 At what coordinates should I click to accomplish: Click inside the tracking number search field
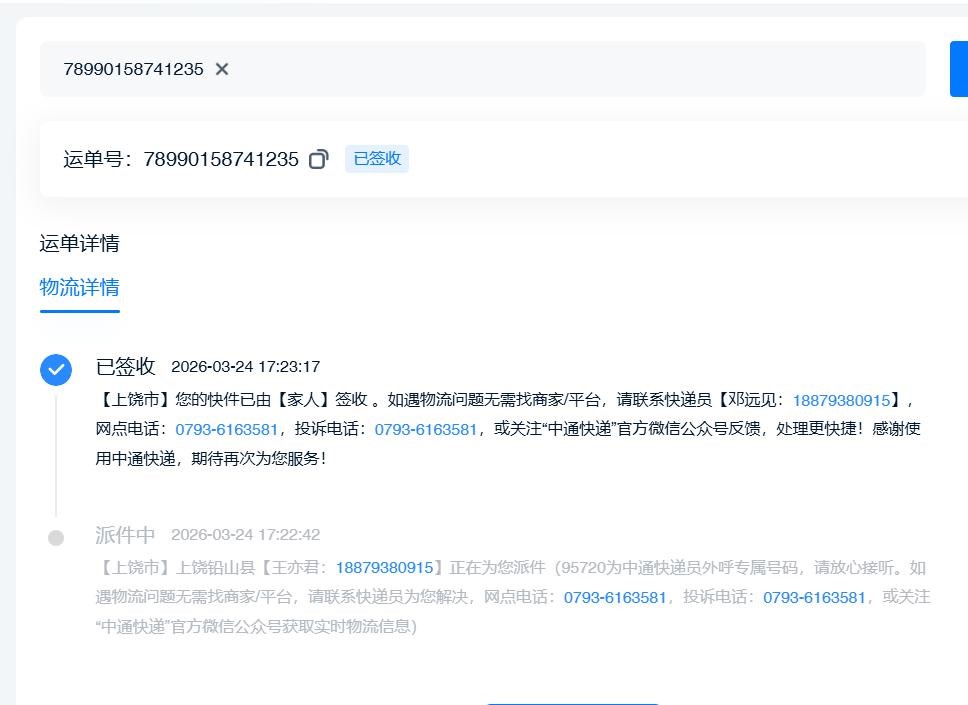tap(560, 69)
